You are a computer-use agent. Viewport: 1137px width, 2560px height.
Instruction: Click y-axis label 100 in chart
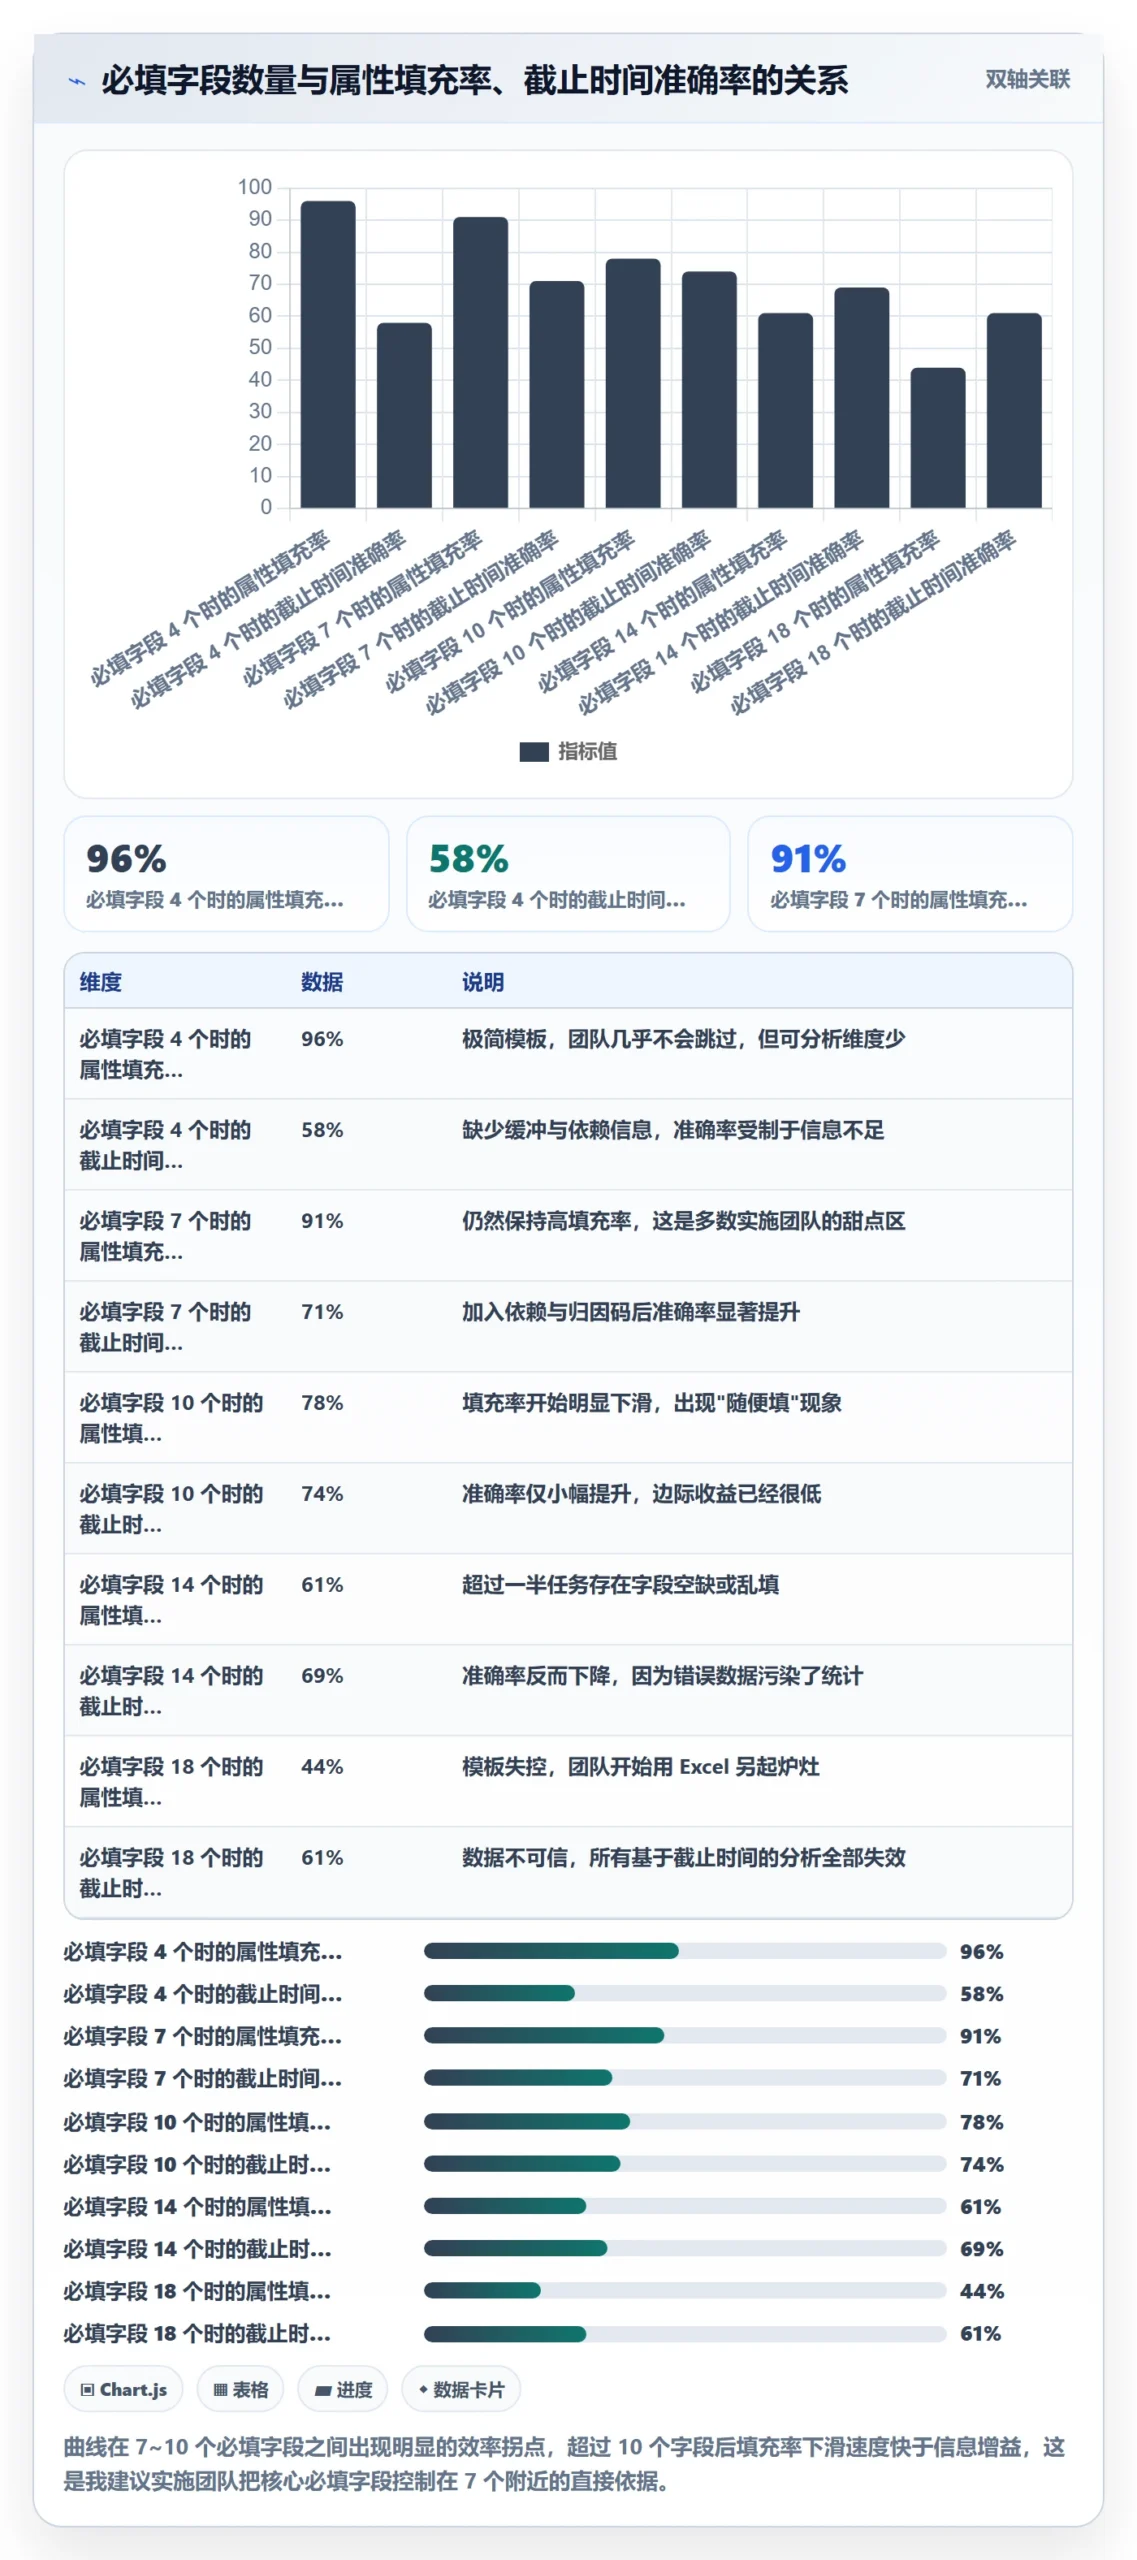pos(254,187)
